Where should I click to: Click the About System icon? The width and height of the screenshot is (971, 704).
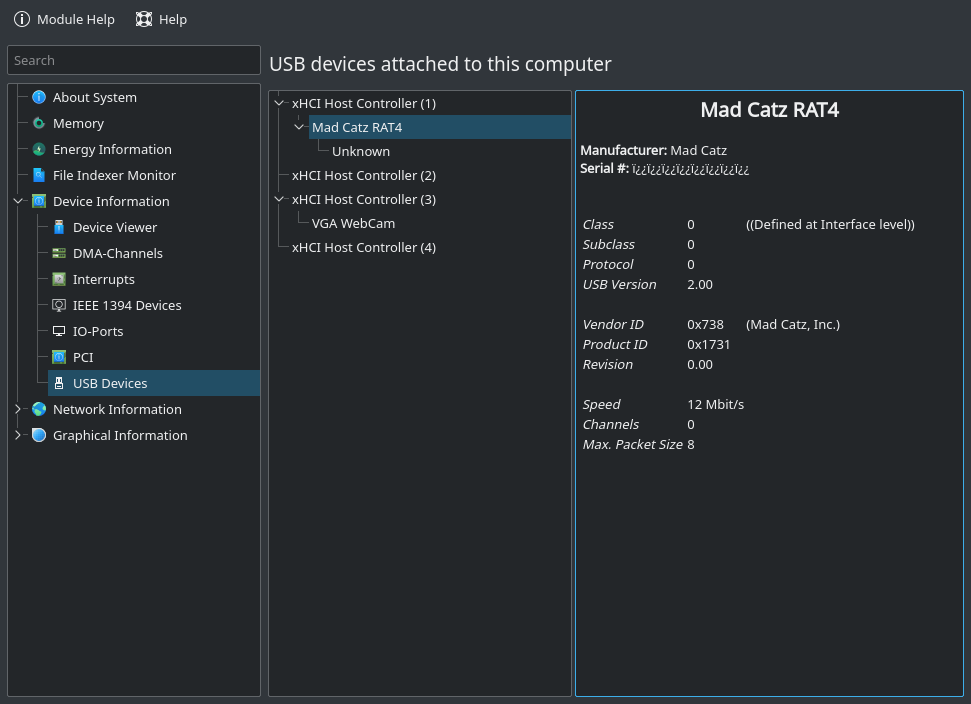click(39, 97)
